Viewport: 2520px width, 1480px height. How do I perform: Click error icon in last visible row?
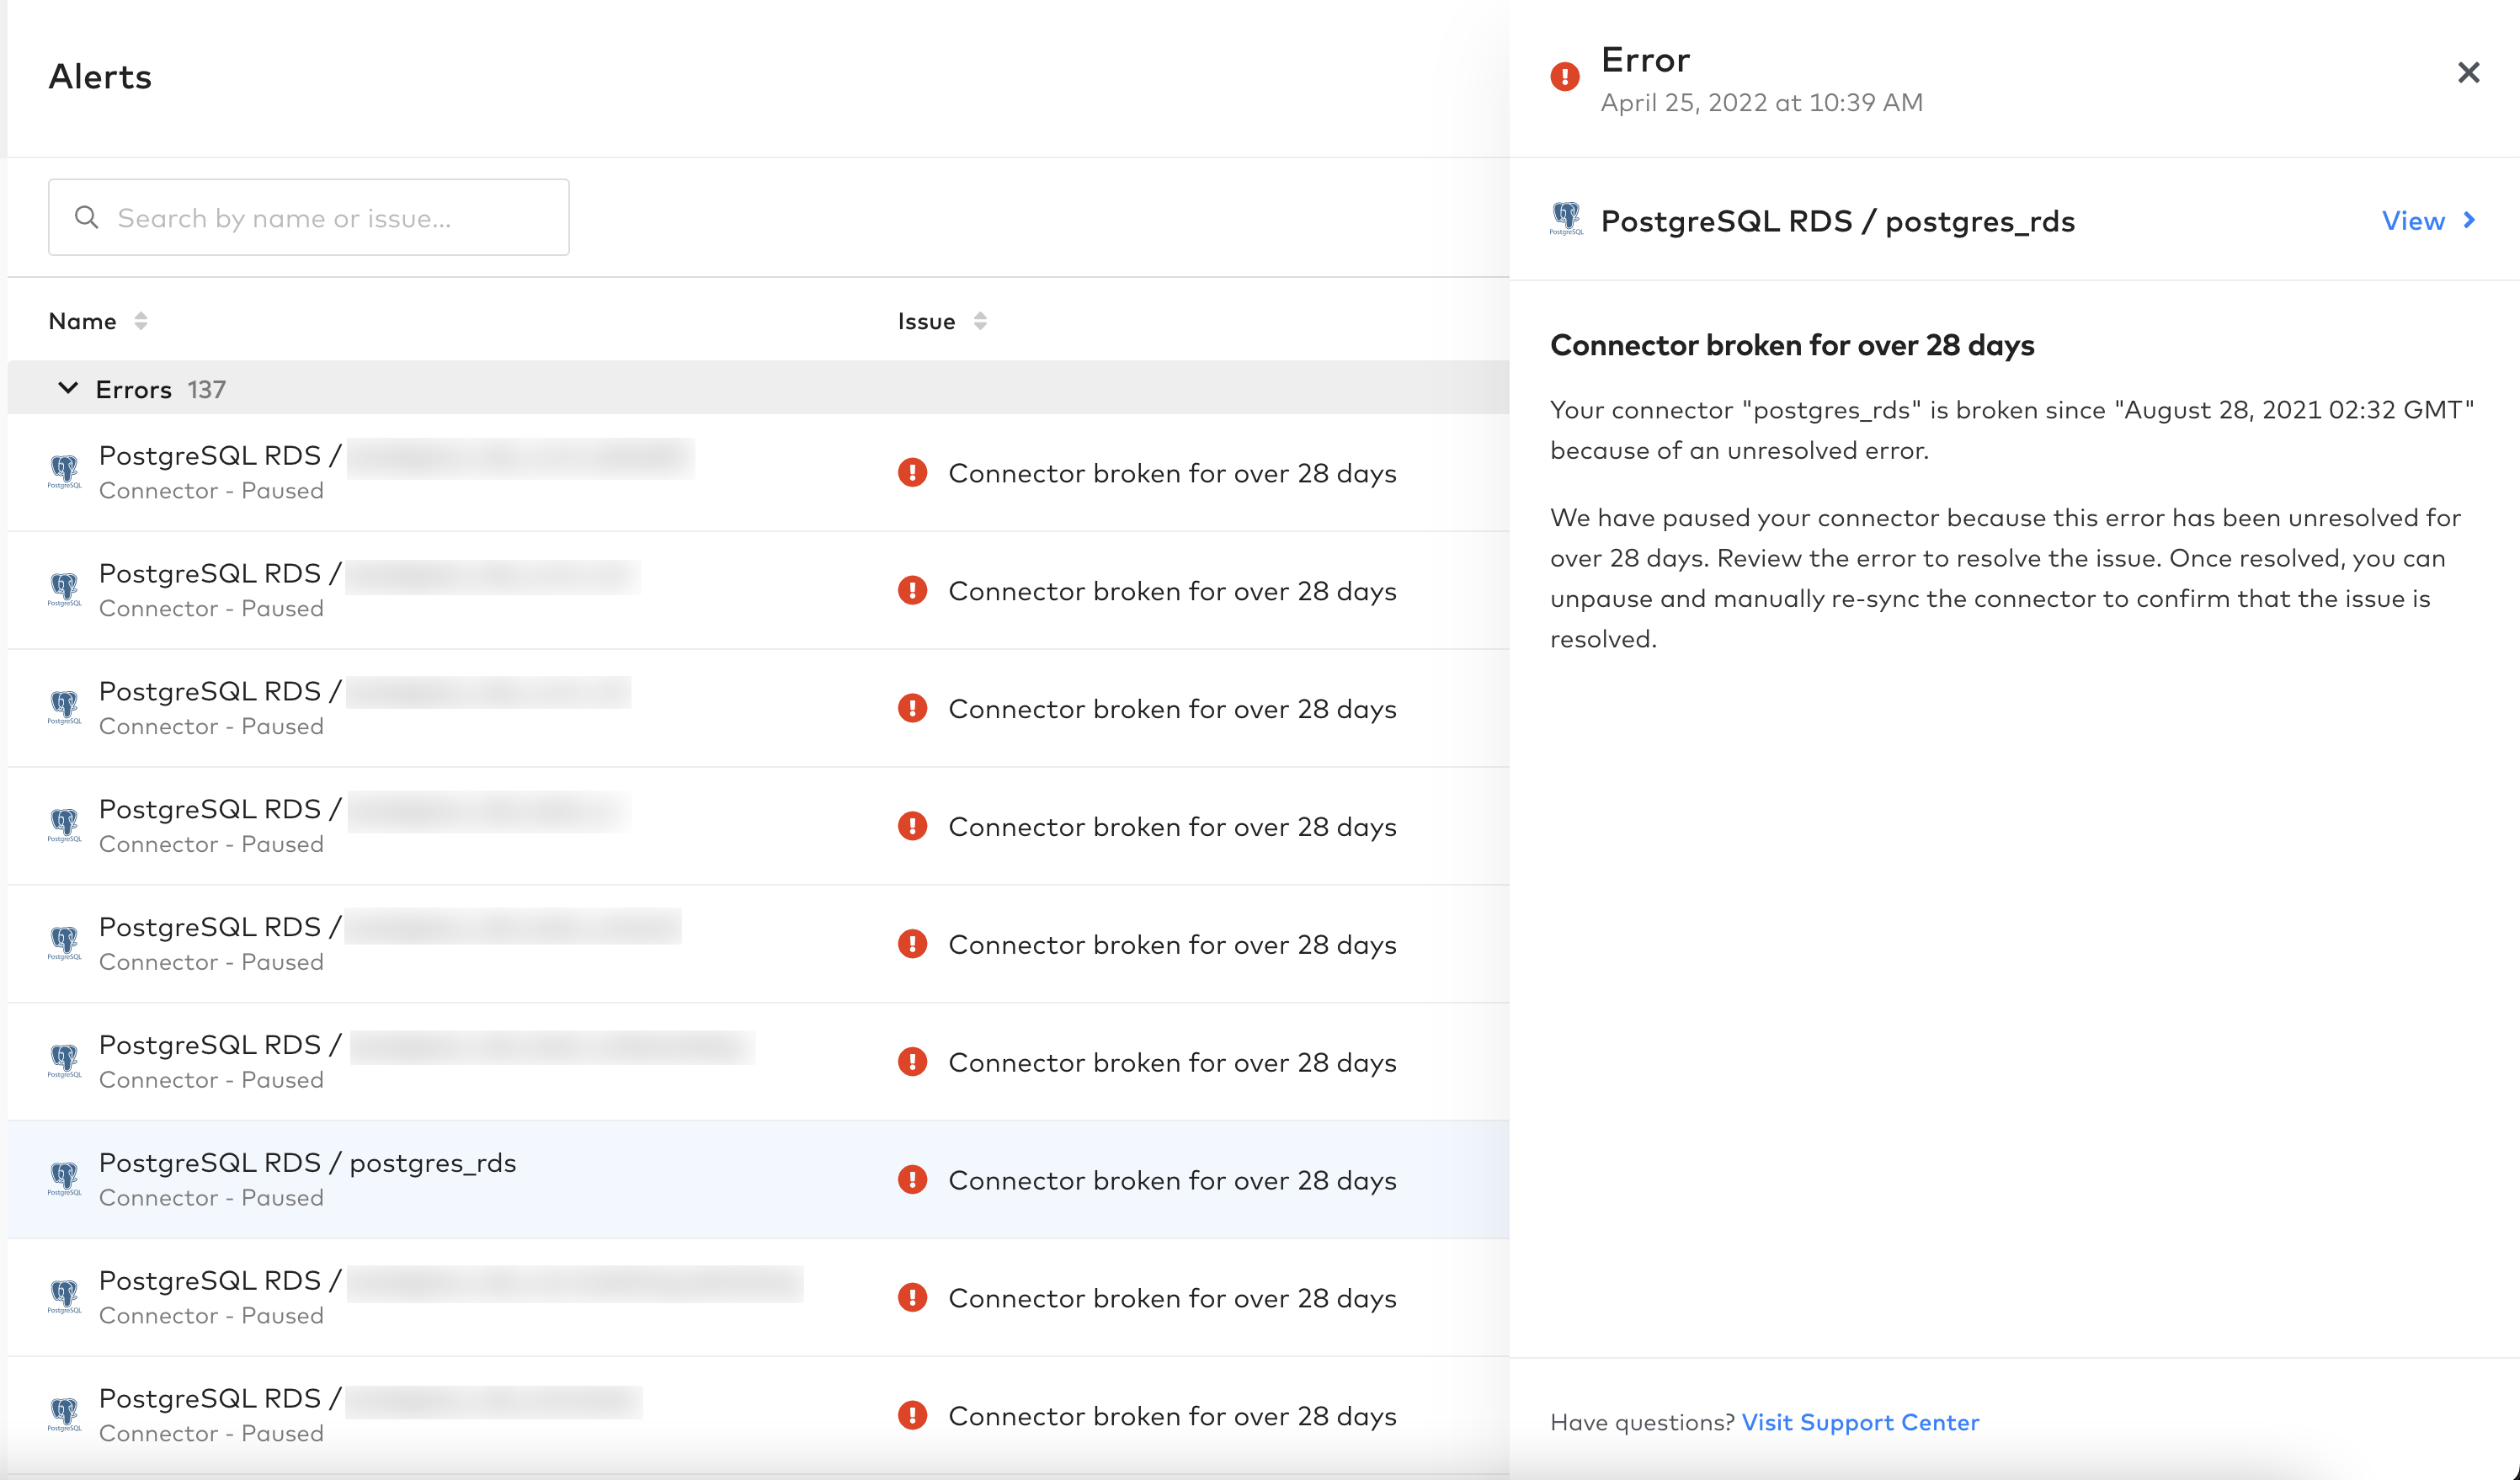[x=912, y=1416]
